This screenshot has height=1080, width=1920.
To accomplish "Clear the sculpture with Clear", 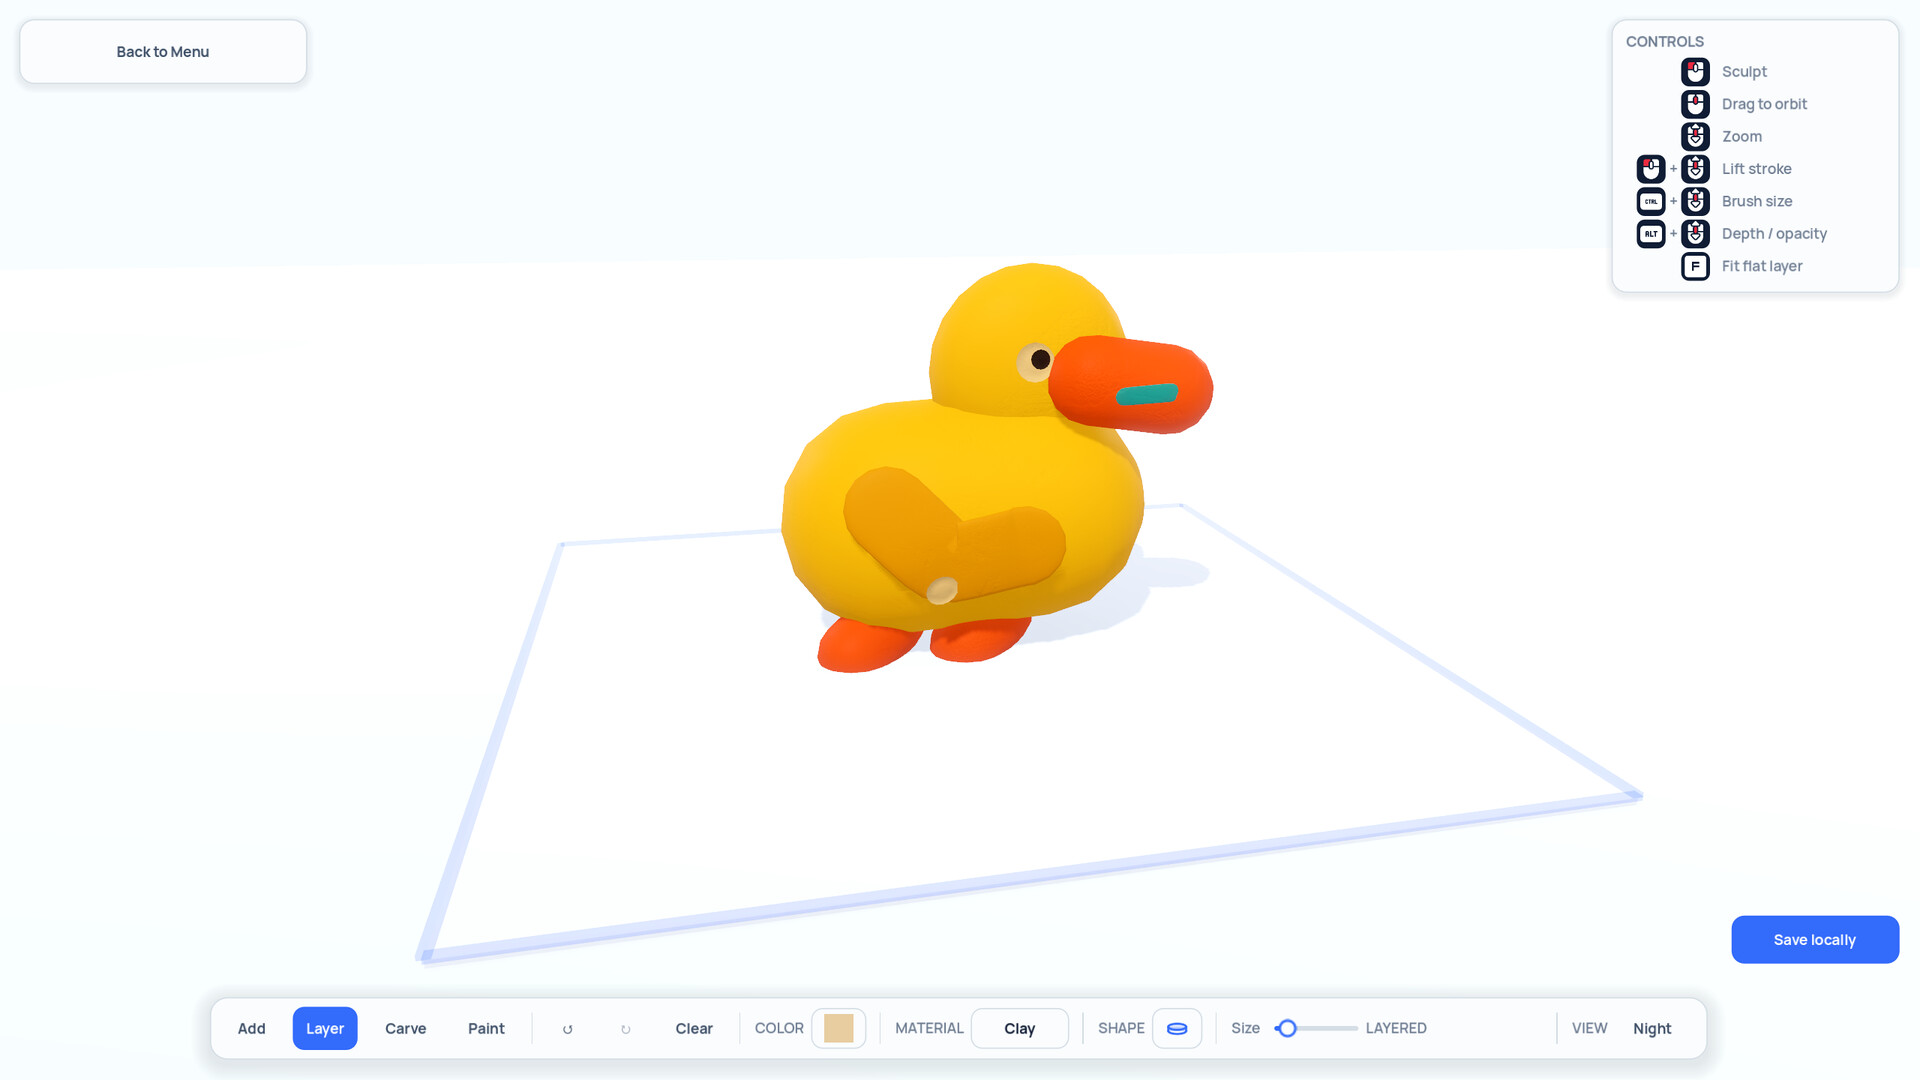I will (x=694, y=1029).
